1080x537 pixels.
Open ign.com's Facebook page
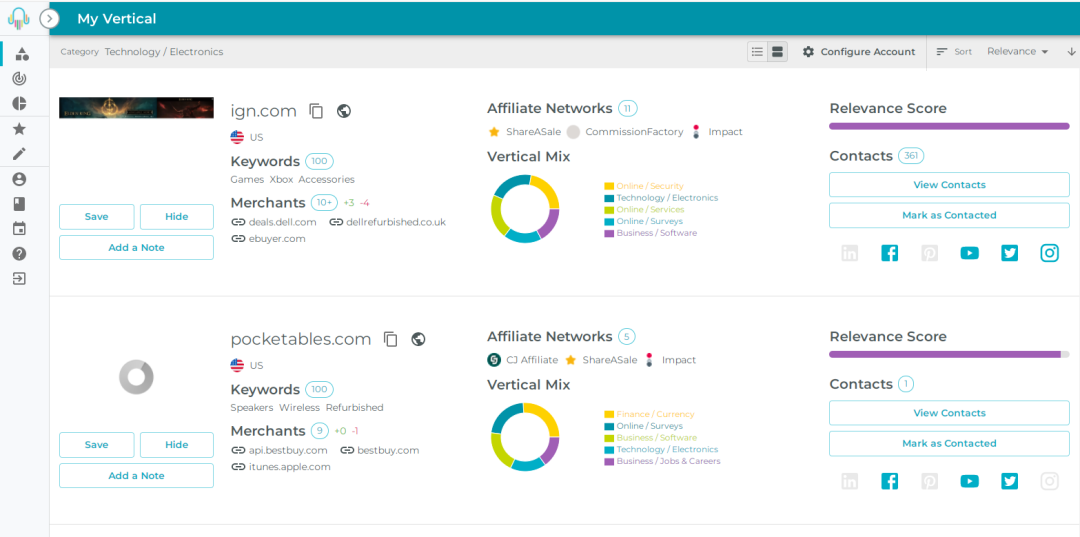[x=889, y=253]
